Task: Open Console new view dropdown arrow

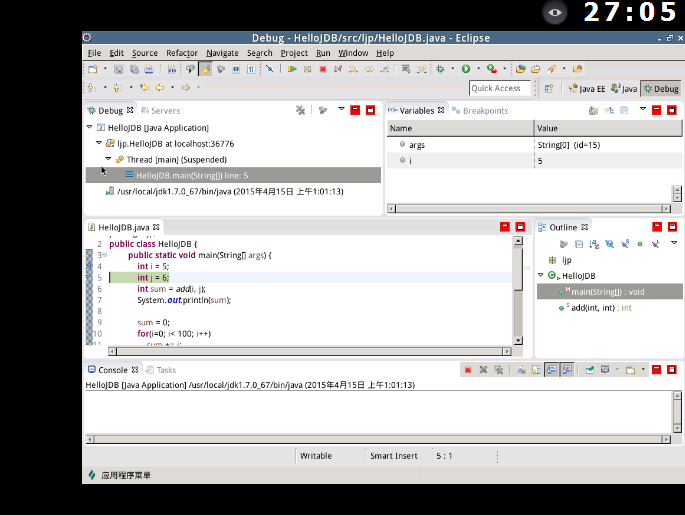Action: (x=643, y=370)
